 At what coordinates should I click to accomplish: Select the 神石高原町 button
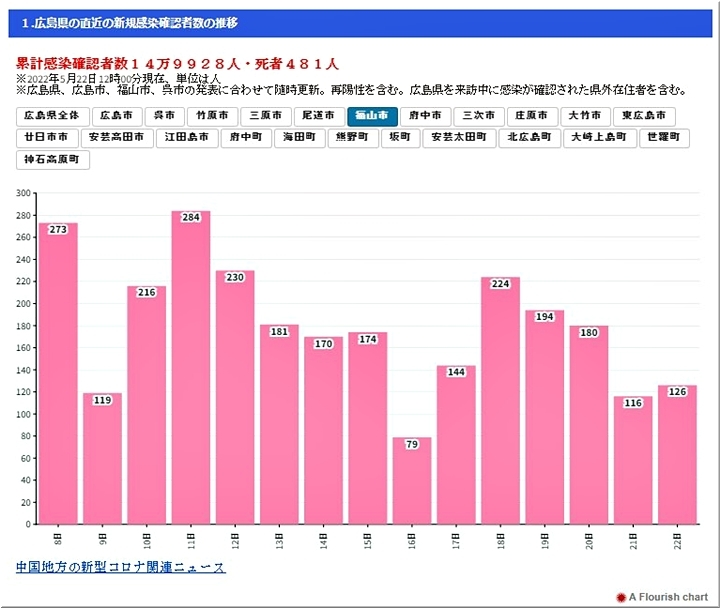54,160
